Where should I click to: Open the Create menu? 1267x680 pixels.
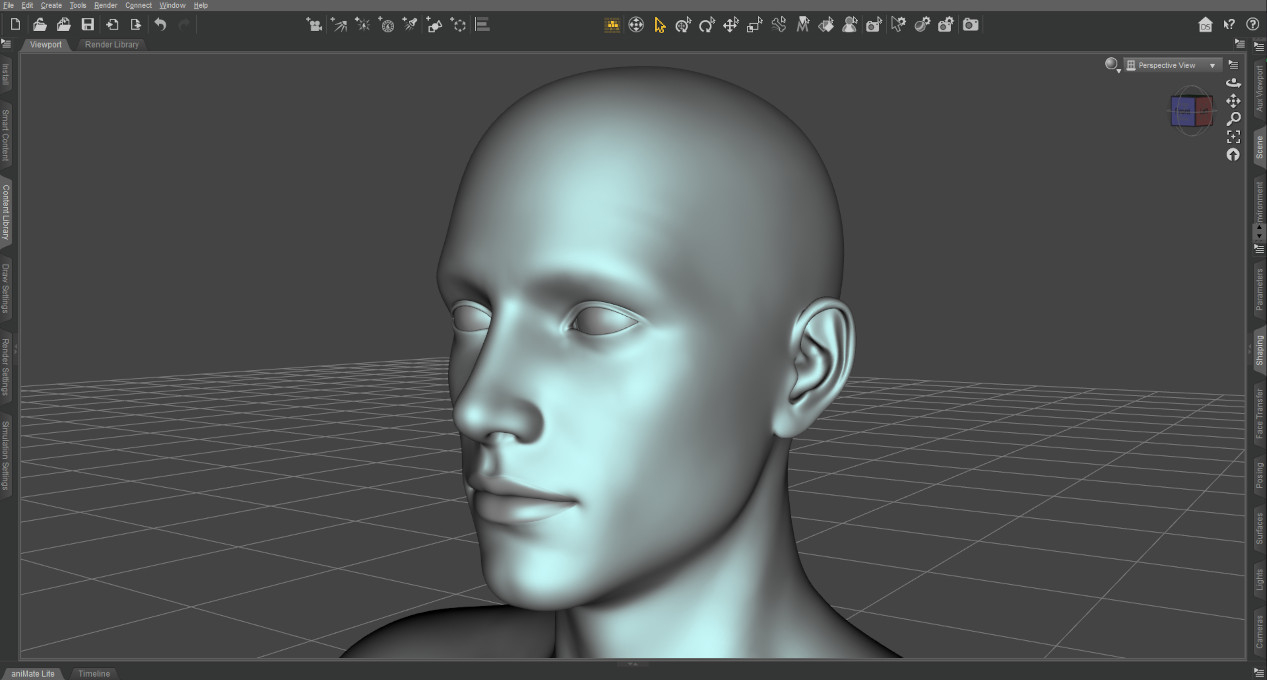(x=51, y=5)
